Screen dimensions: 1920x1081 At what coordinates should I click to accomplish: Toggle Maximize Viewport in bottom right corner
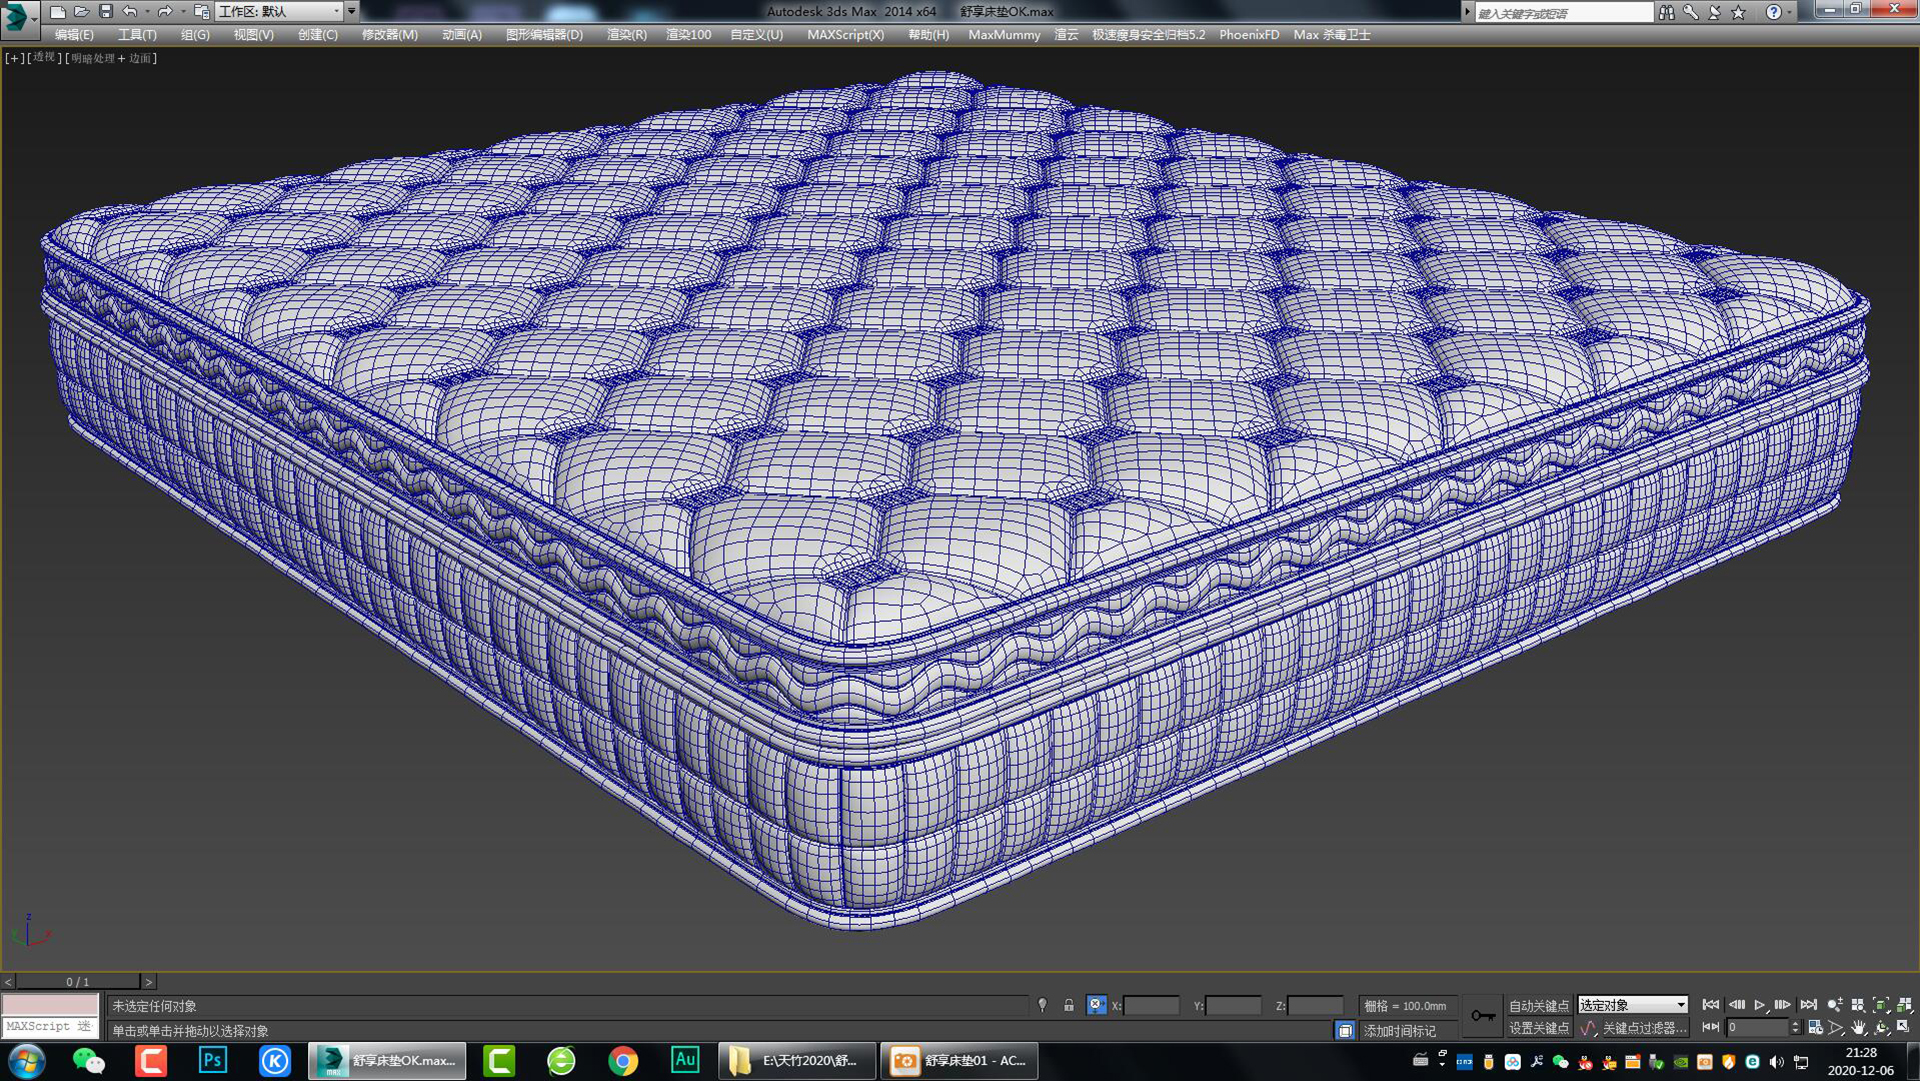[x=1903, y=1027]
